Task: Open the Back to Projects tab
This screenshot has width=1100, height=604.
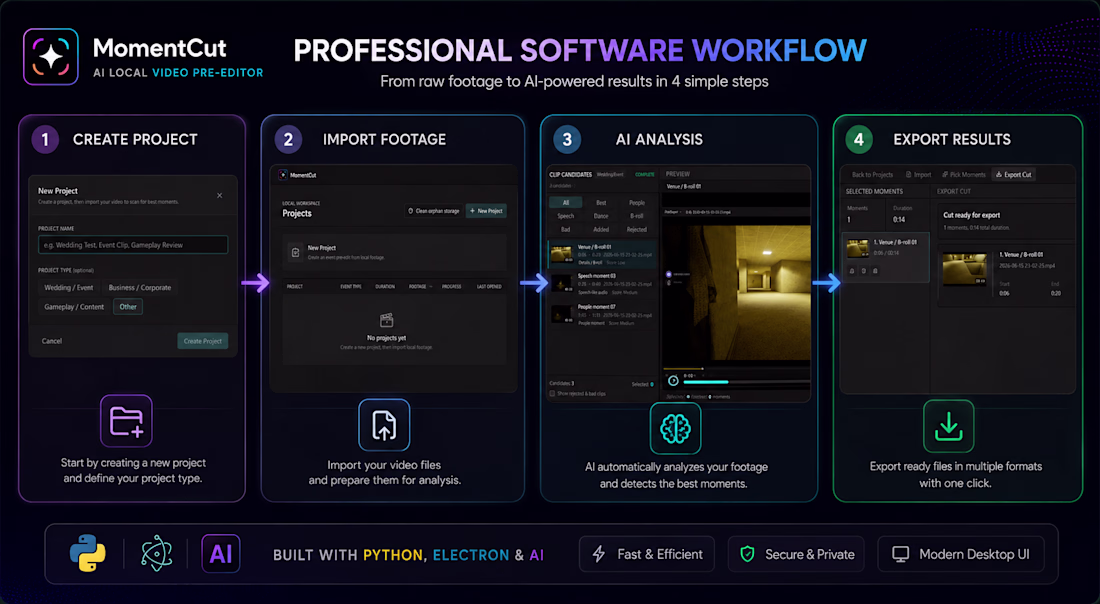Action: pyautogui.click(x=872, y=175)
